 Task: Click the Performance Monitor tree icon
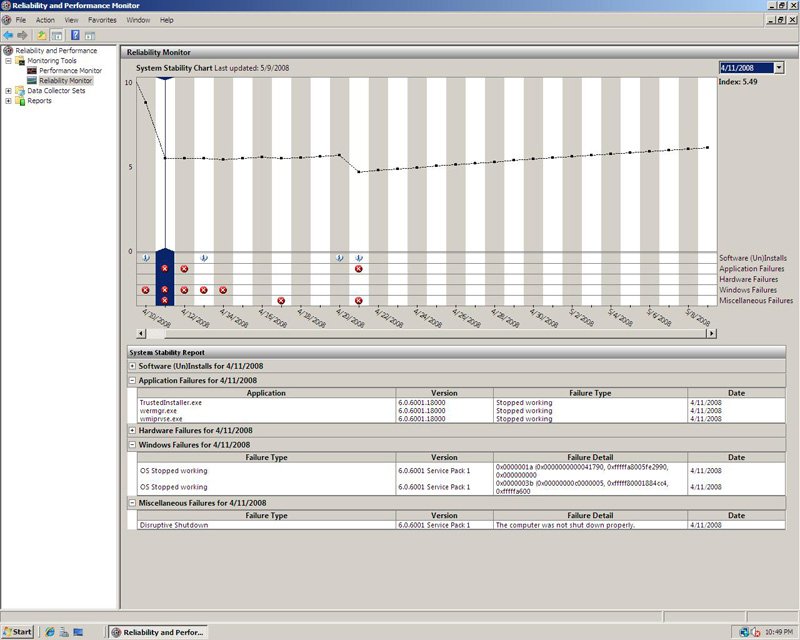pyautogui.click(x=32, y=70)
